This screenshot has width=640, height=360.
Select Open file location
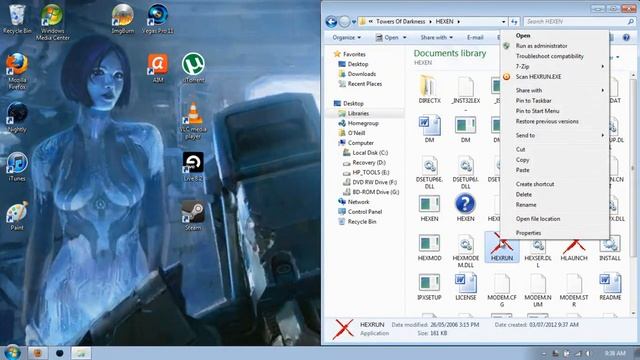click(x=555, y=219)
